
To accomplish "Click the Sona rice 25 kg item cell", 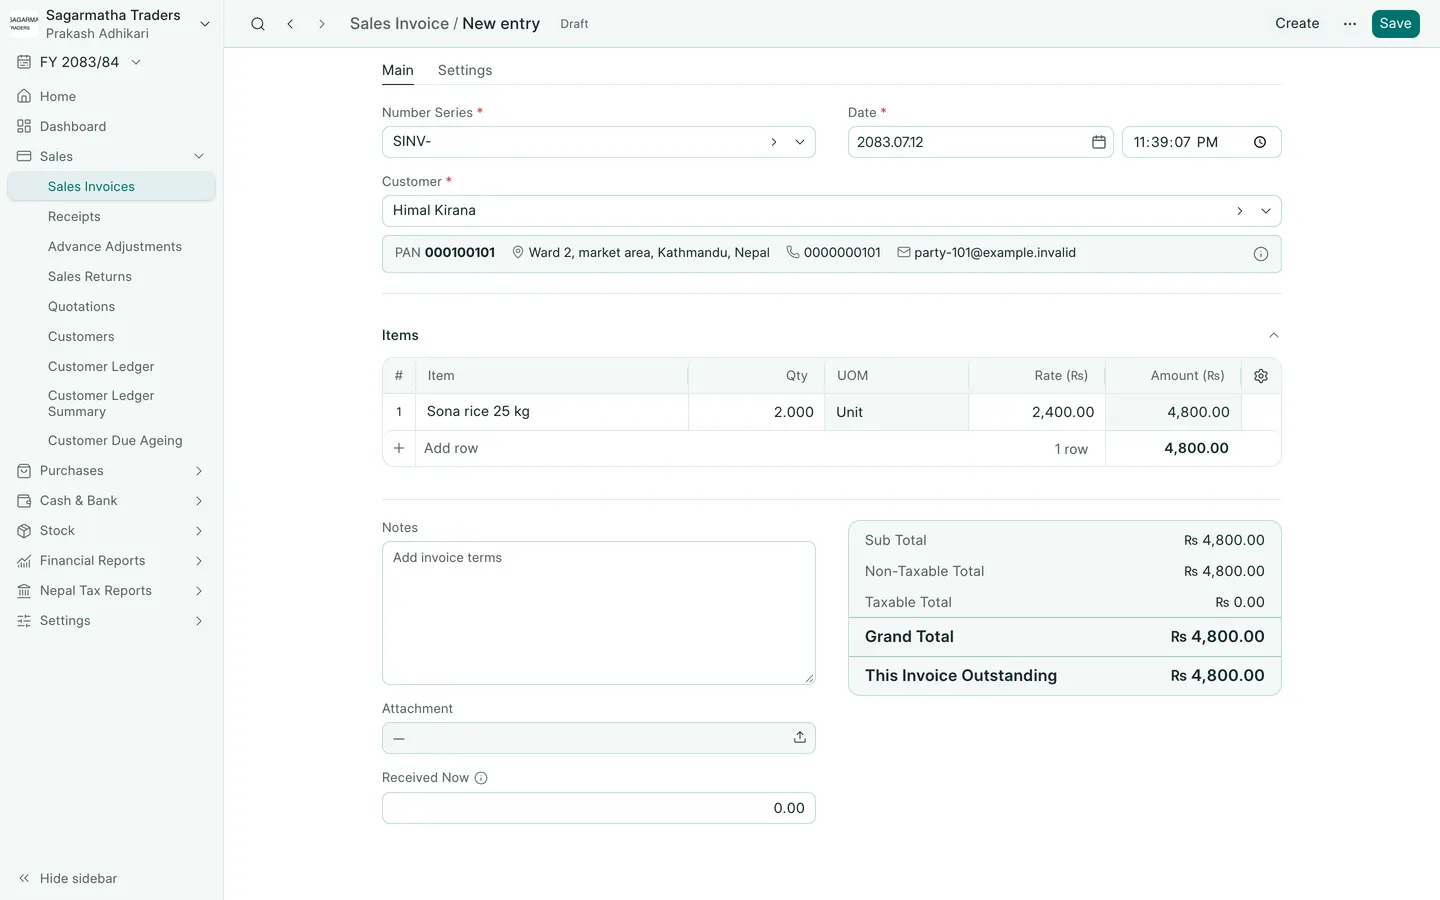I will coord(552,412).
